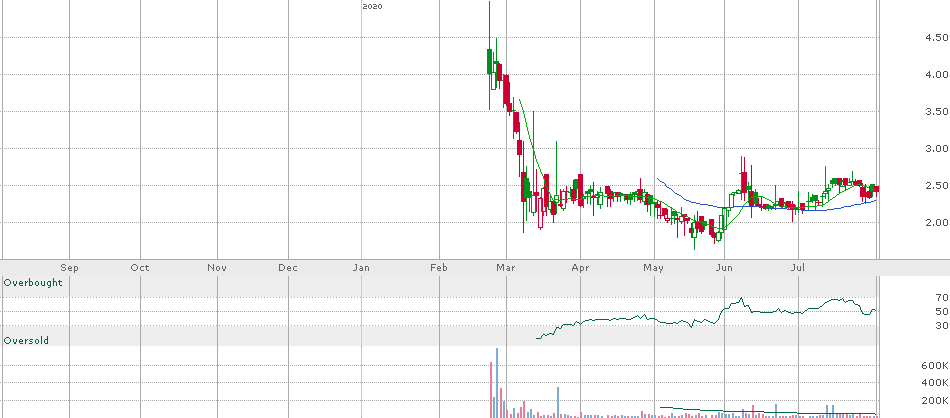Select the Jul month label
This screenshot has height=418, width=950.
click(798, 268)
